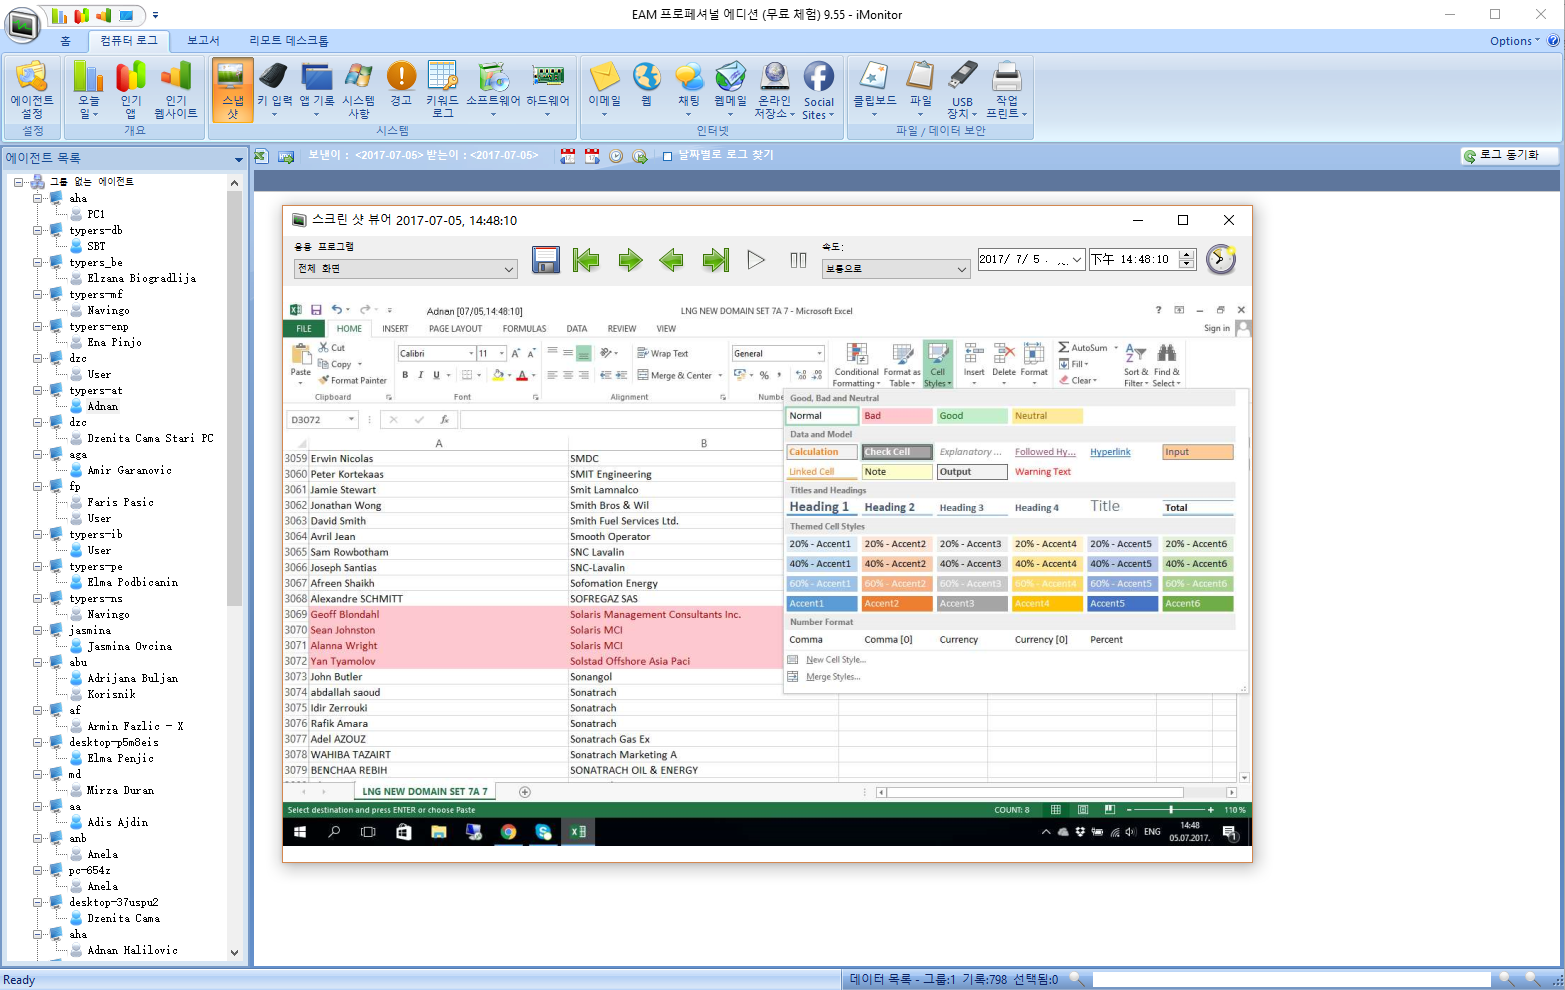1565x990 pixels.
Task: Enable the 날짜별 로그 찾기 checkbox
Action: 667,156
